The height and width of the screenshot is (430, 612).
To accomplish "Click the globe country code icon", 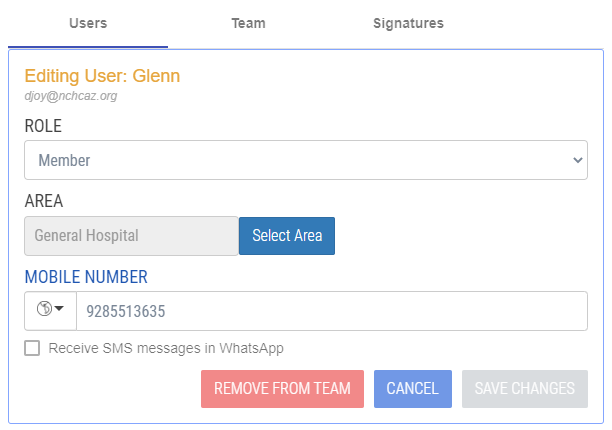I will click(x=44, y=310).
